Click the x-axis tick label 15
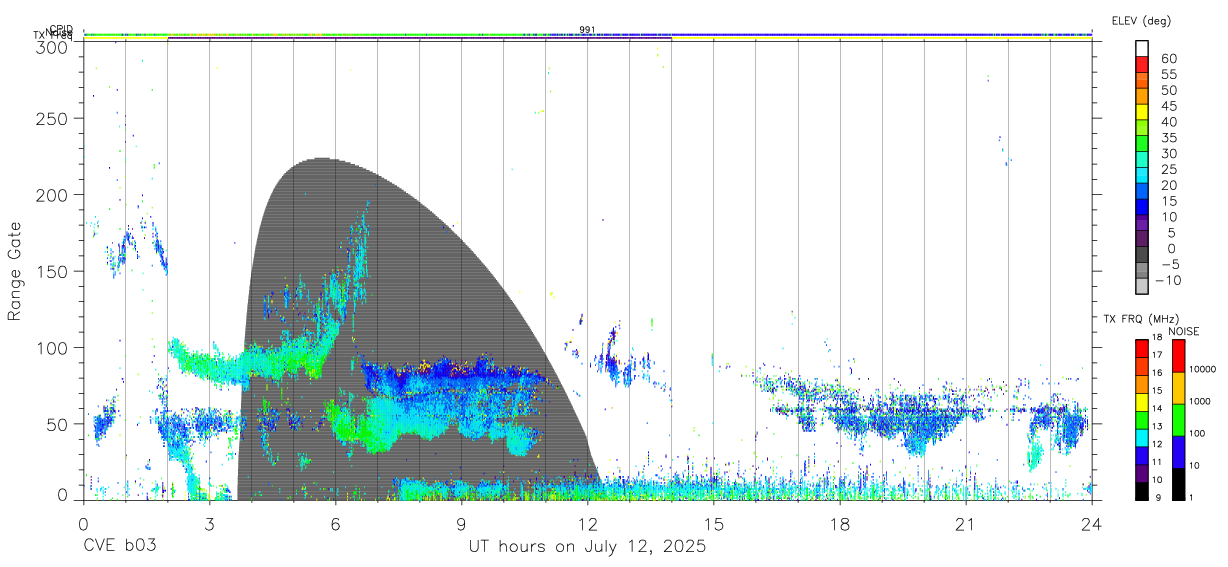 point(714,524)
